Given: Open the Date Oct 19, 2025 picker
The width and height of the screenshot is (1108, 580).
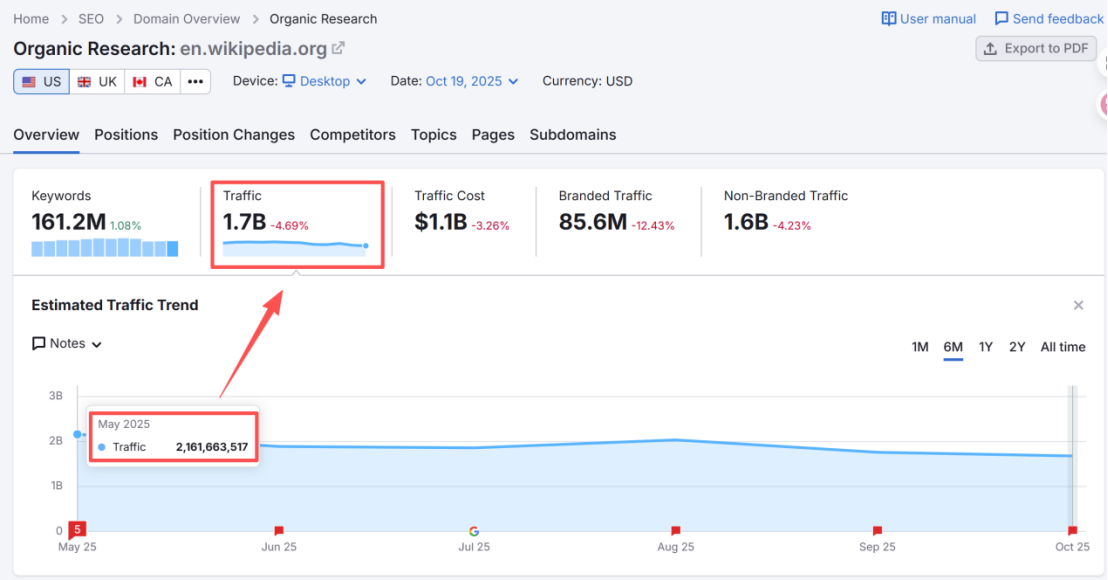Looking at the screenshot, I should coord(472,82).
